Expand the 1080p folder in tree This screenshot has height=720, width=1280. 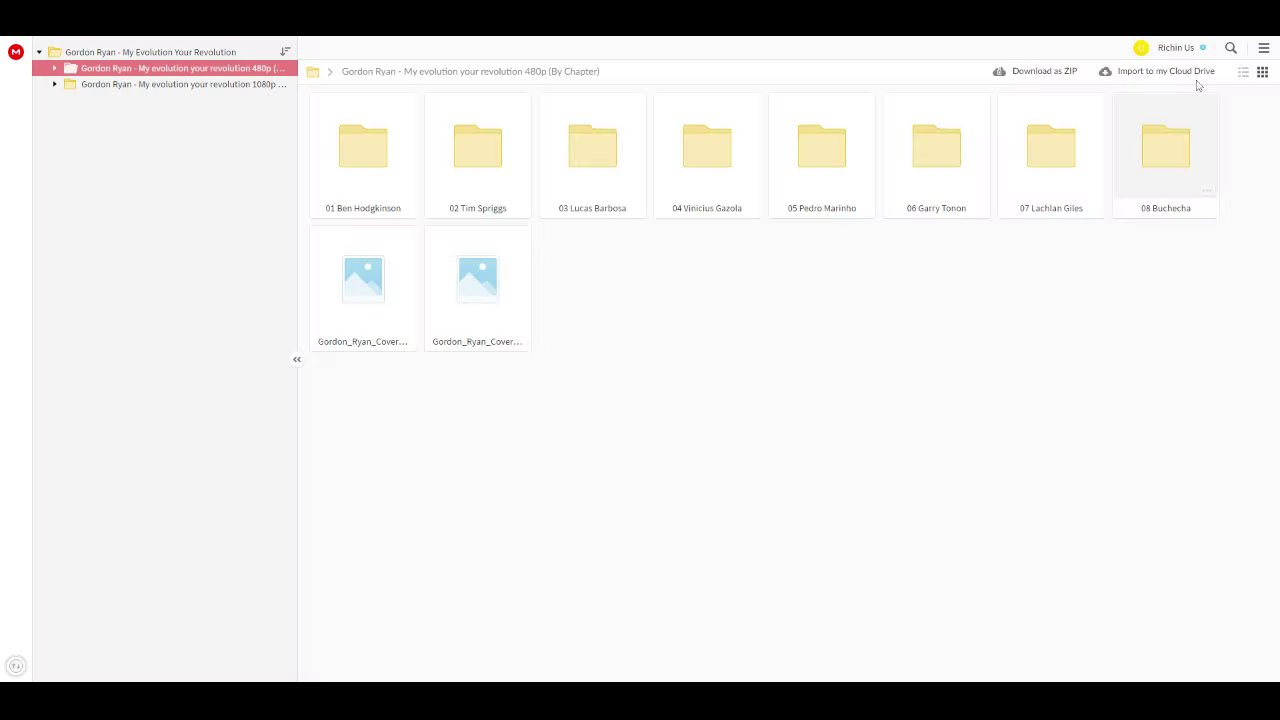point(55,84)
